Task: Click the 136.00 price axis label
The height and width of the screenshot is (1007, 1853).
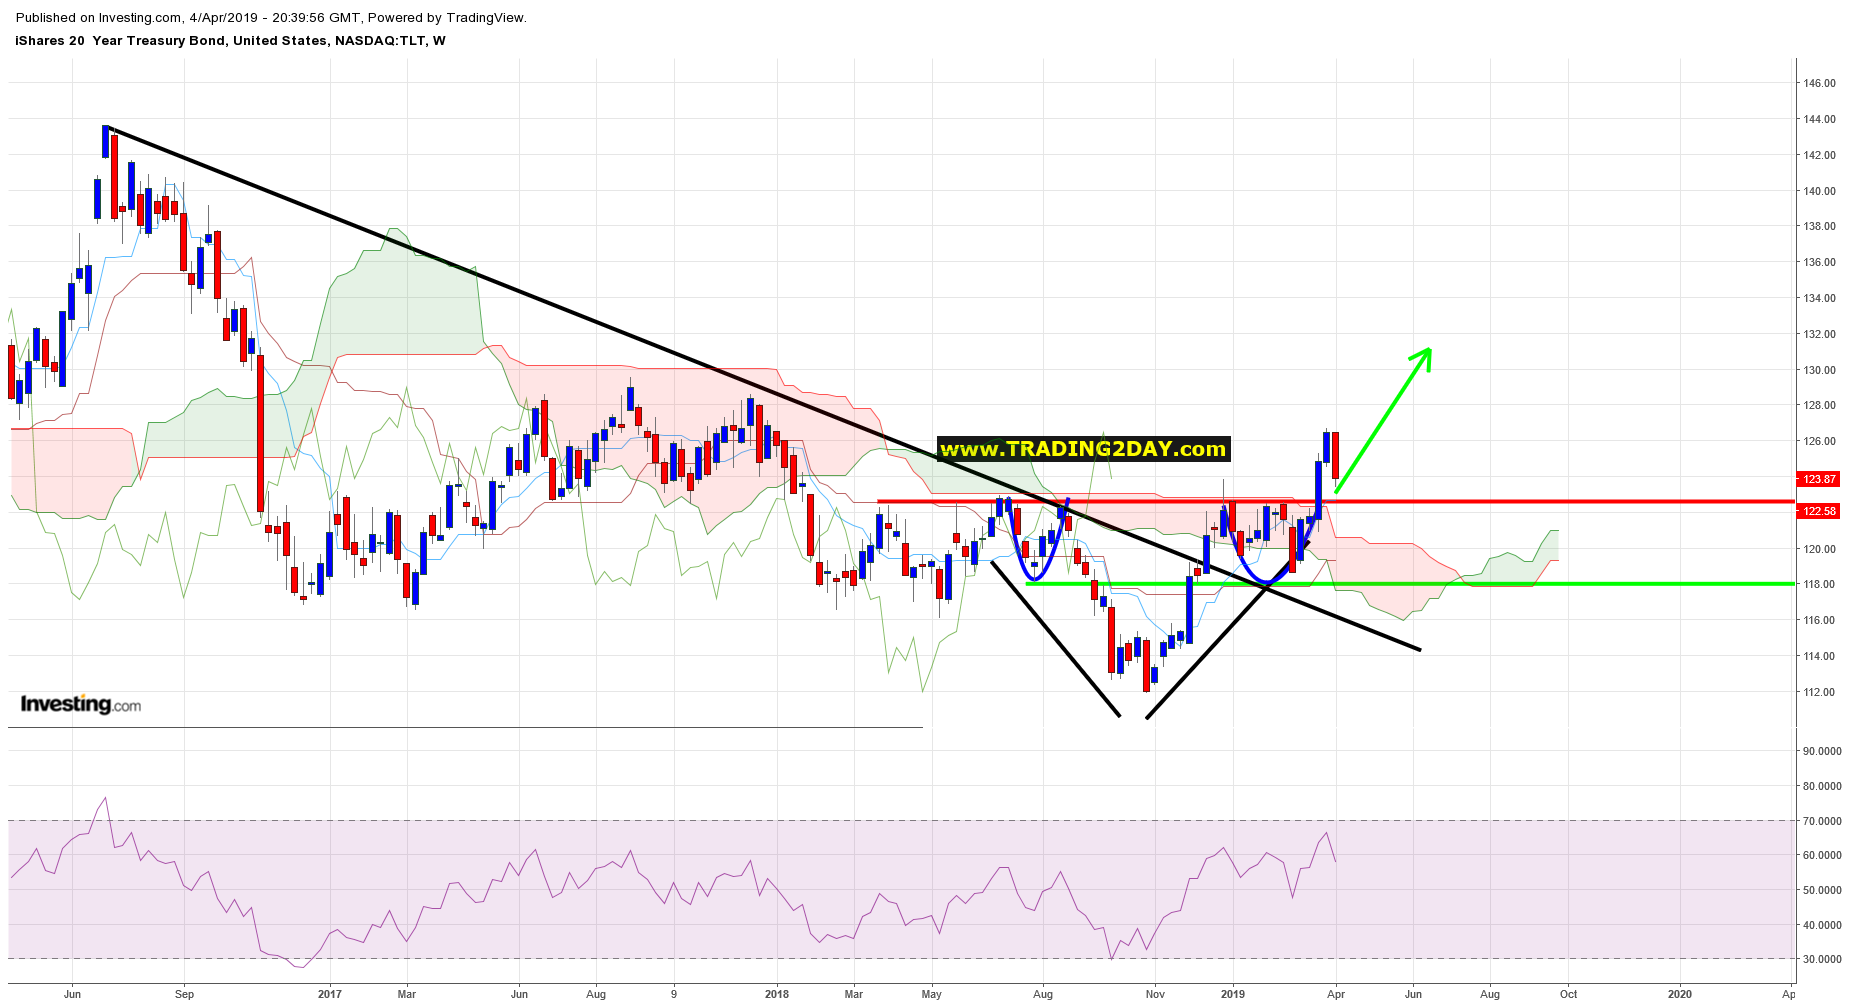Action: [1819, 262]
